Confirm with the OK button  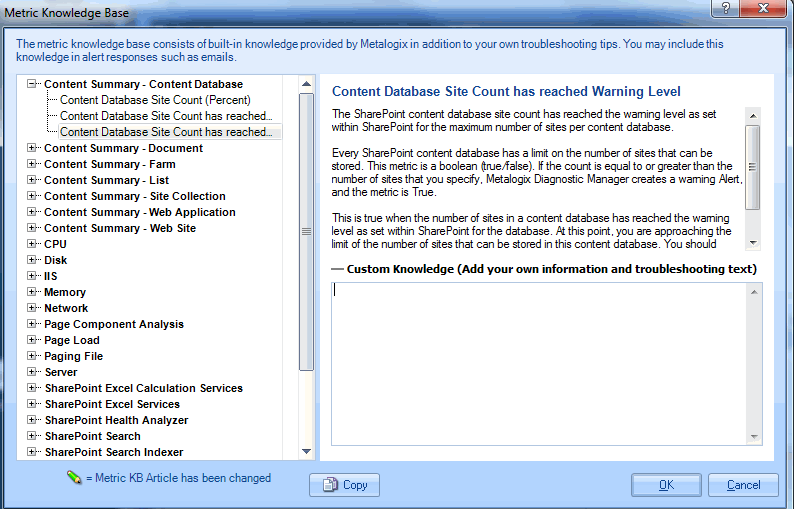point(666,485)
